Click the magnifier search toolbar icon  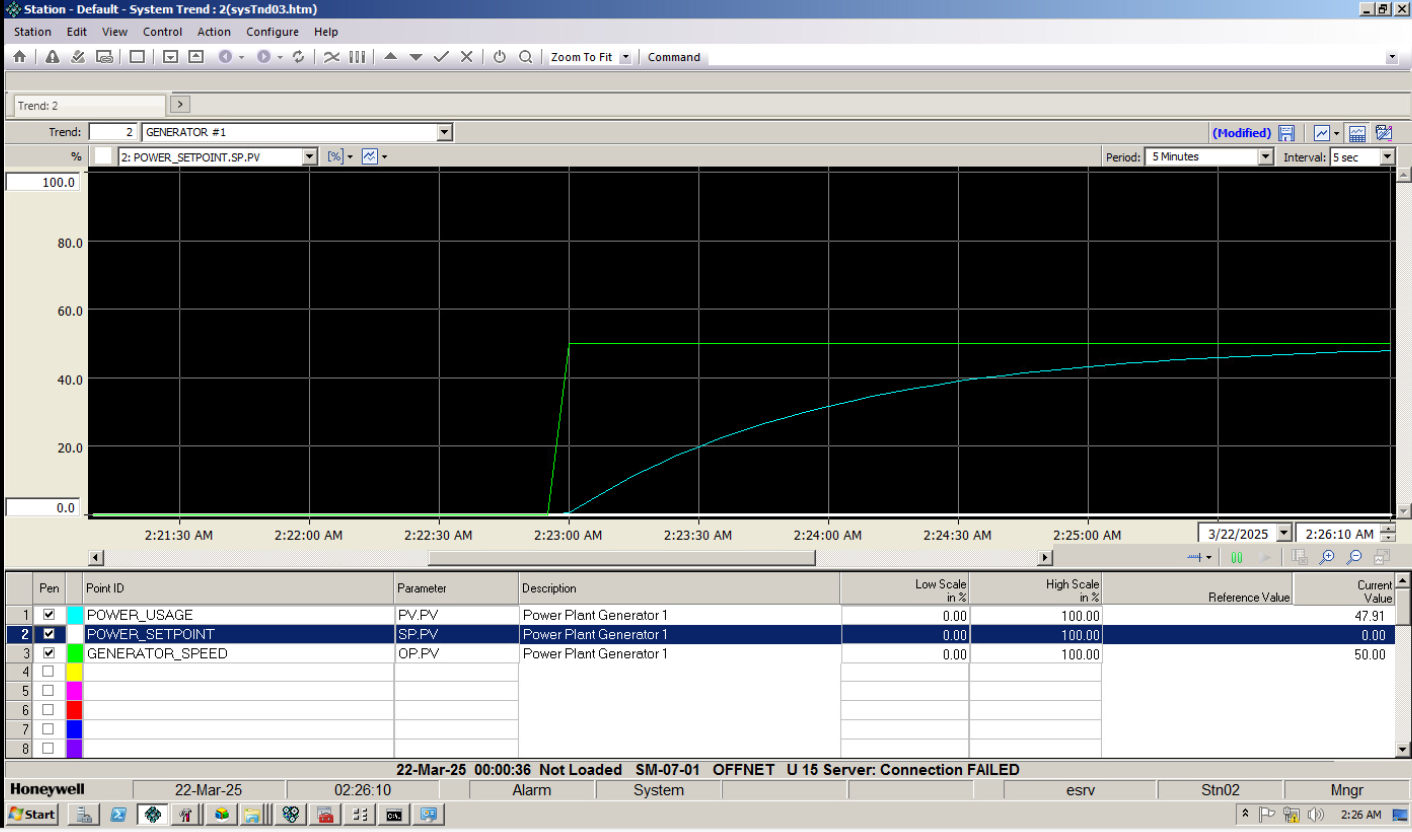click(x=526, y=57)
